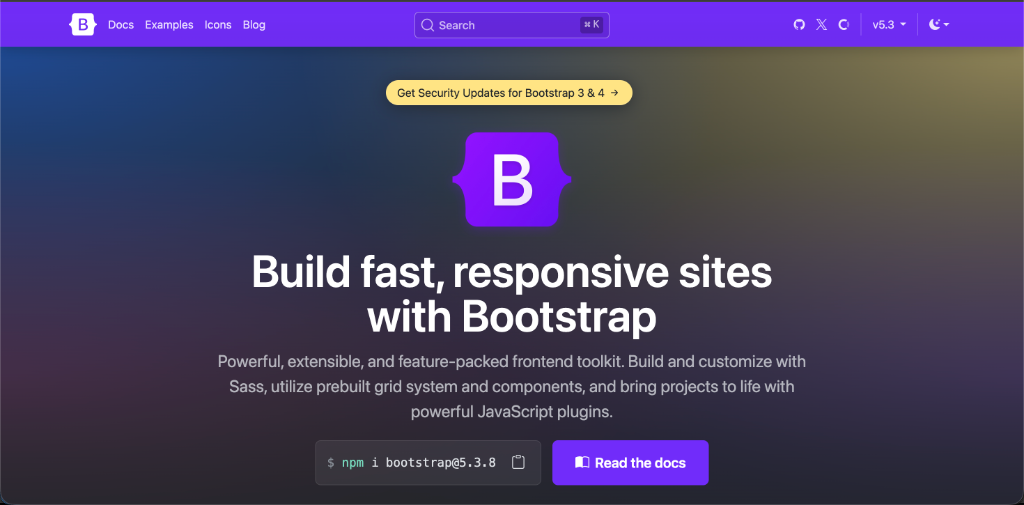Open the GitHub icon link
Viewport: 1024px width, 505px height.
coord(799,25)
